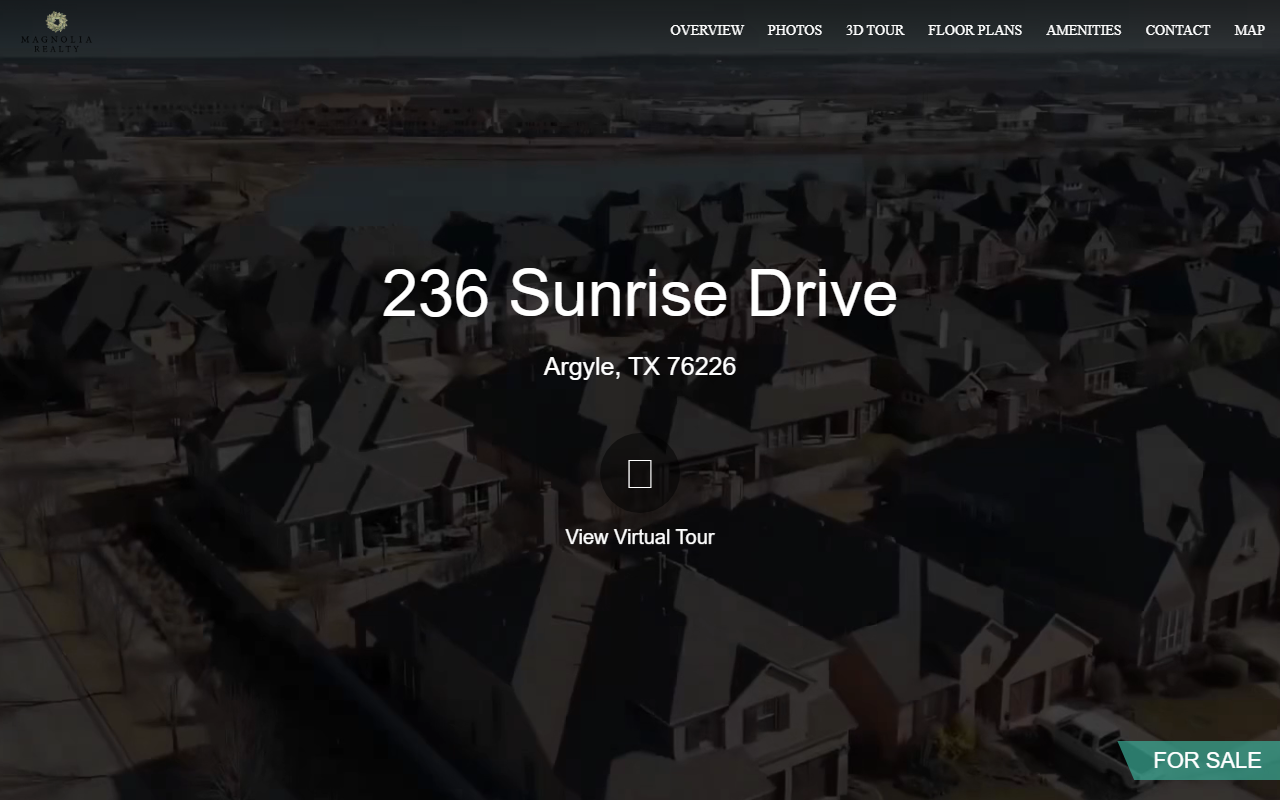The image size is (1280, 800).
Task: Click the 236 Sunrise Drive heading
Action: [x=640, y=293]
